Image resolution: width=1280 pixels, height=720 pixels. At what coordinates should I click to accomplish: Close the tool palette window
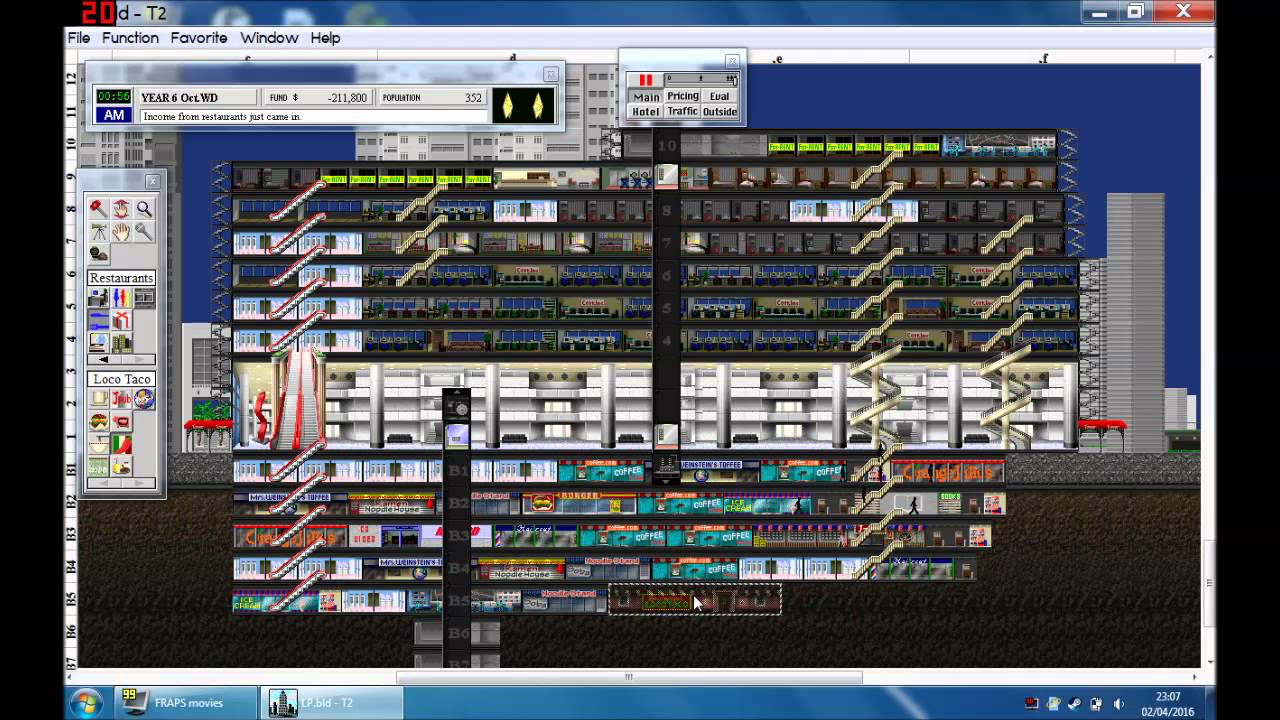[153, 181]
